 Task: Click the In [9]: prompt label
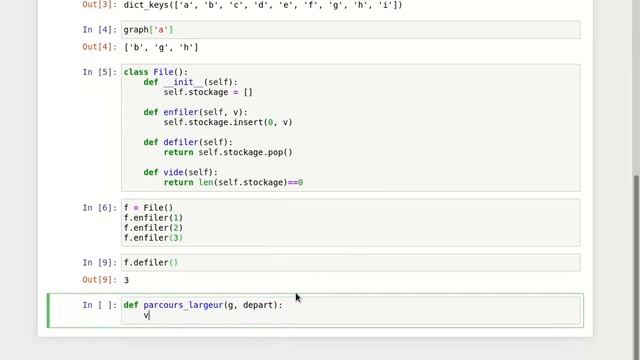(100, 262)
